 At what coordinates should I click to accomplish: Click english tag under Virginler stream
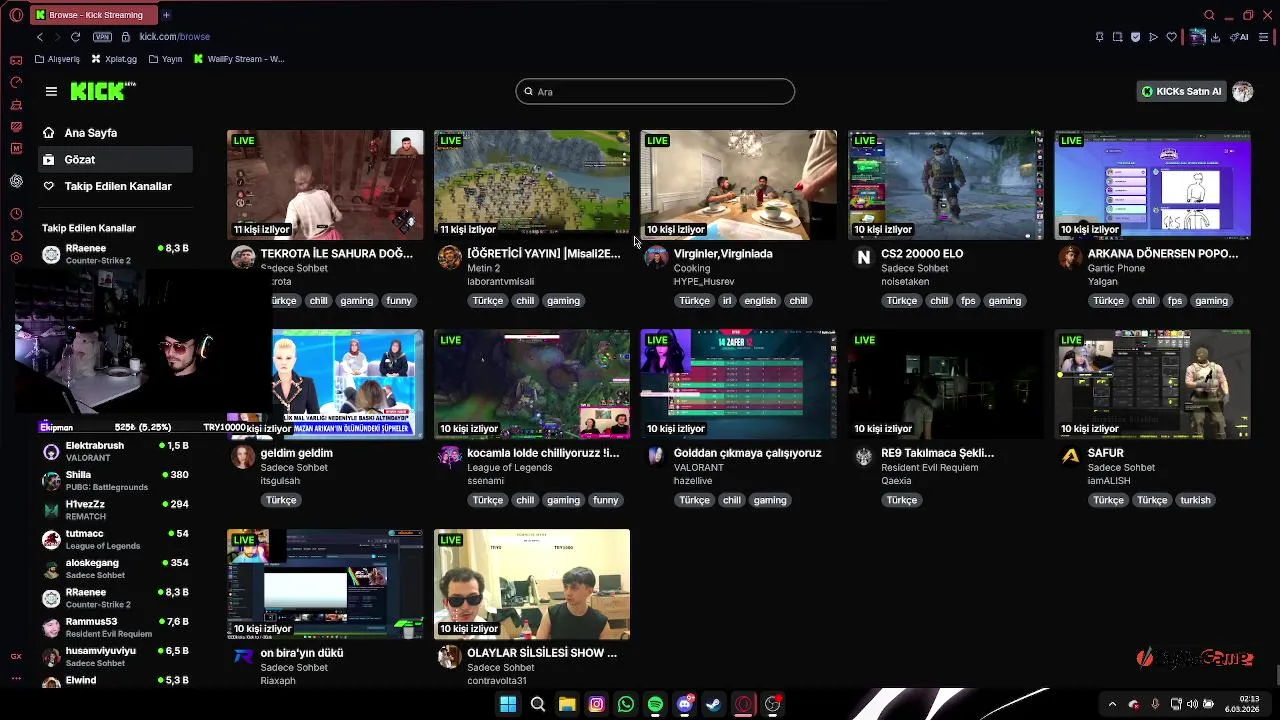click(x=760, y=300)
